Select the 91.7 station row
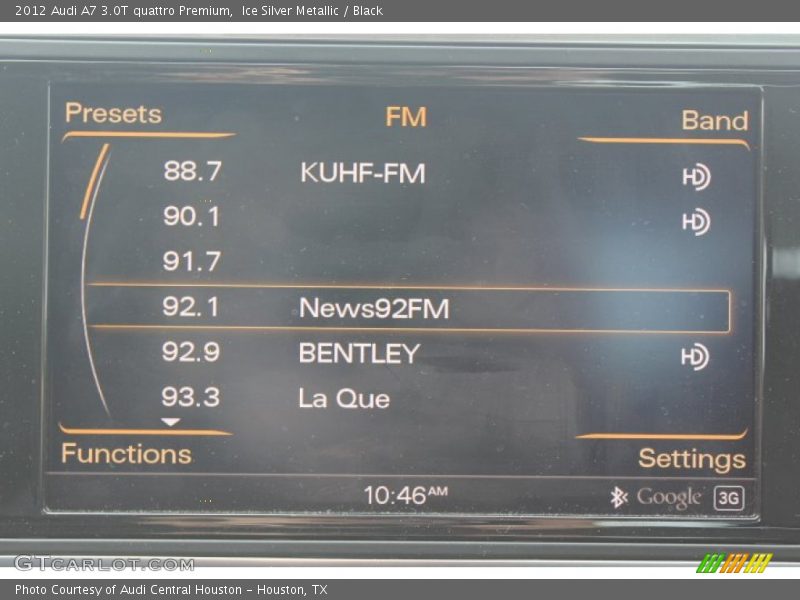Screen dimensions: 800x600 pos(408,261)
